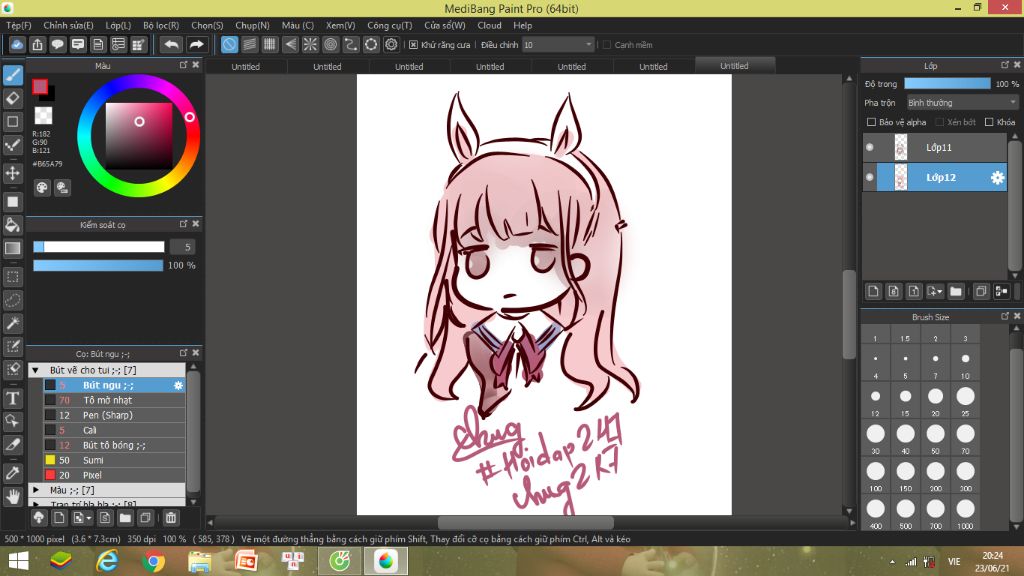1024x576 pixels.
Task: Toggle Khử răng cưa checkbox
Action: (413, 45)
